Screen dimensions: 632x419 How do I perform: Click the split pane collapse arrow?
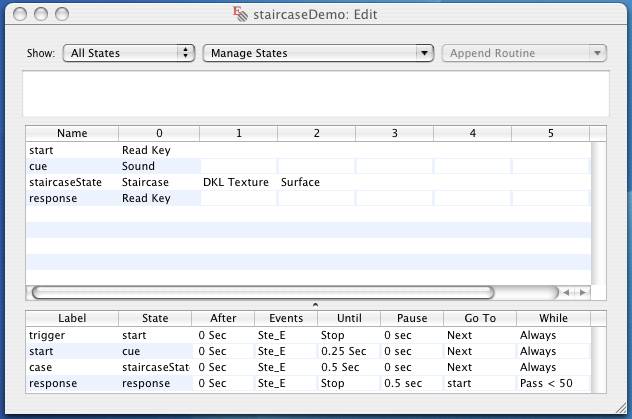[x=315, y=303]
